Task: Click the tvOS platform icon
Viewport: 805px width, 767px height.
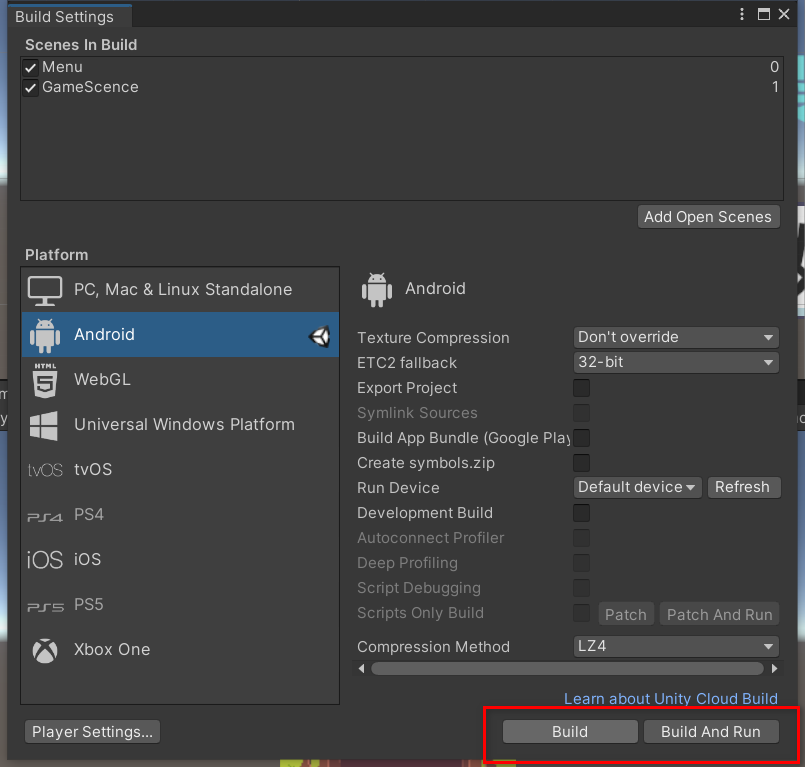Action: point(45,470)
